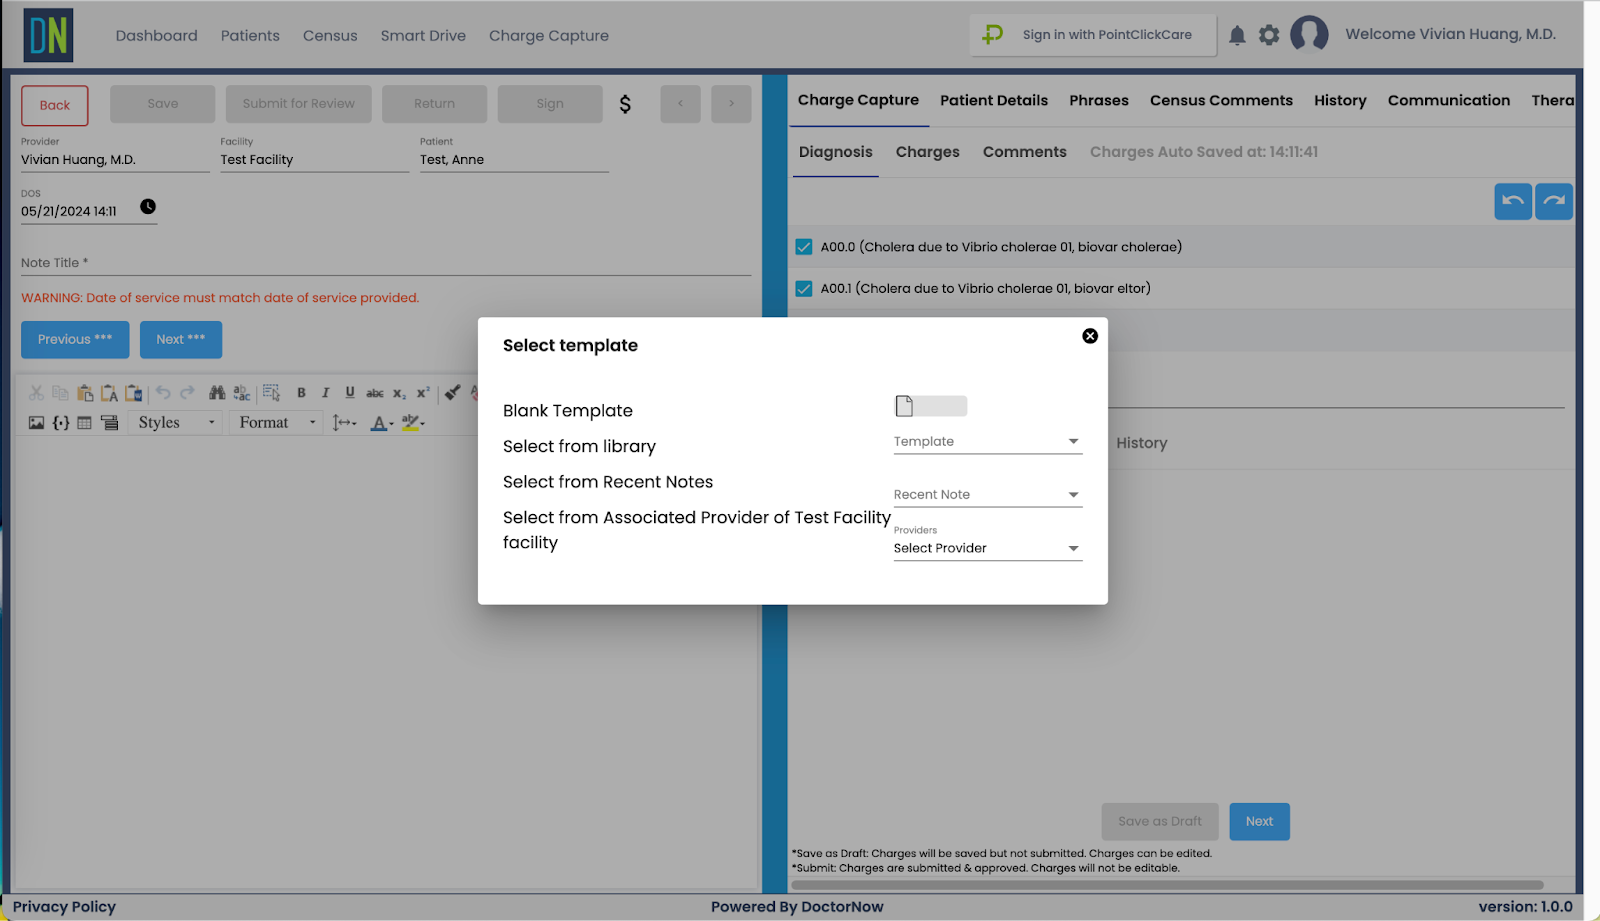Image resolution: width=1600 pixels, height=921 pixels.
Task: Uncheck the A00.0 cholerae diagnosis
Action: pyautogui.click(x=804, y=247)
